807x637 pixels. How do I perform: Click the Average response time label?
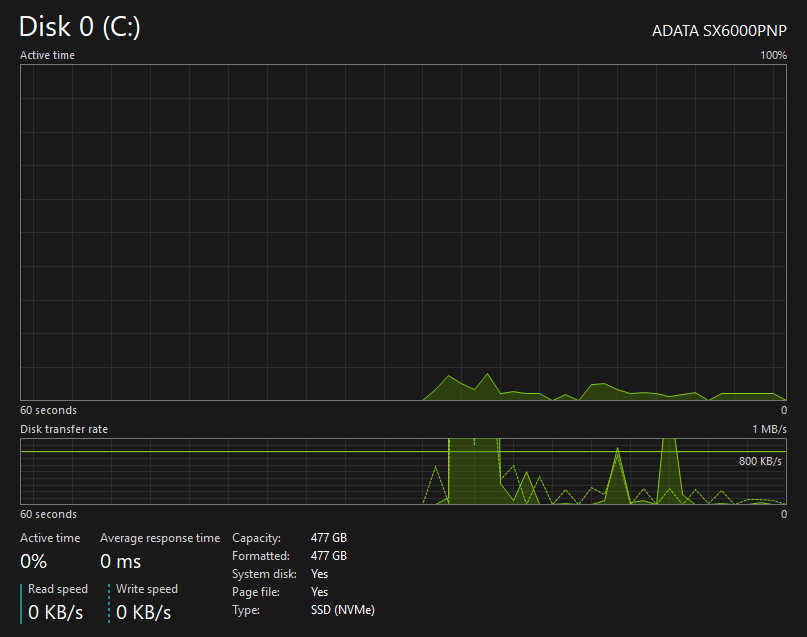click(x=160, y=538)
